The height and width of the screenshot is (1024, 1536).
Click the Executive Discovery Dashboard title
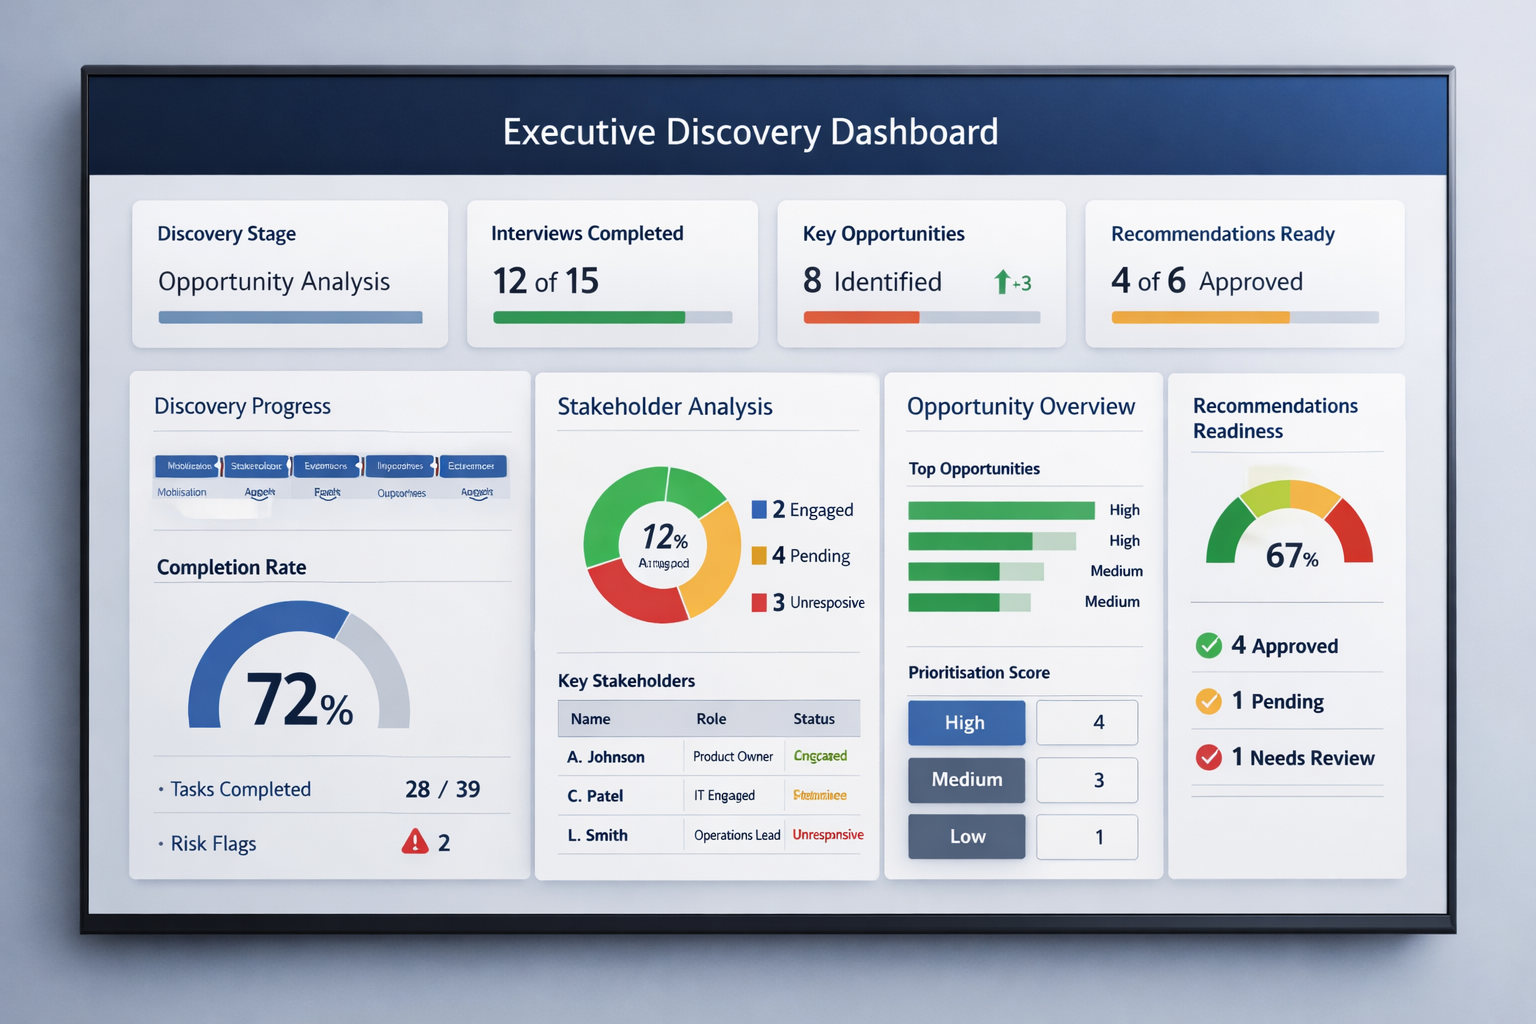[x=750, y=132]
